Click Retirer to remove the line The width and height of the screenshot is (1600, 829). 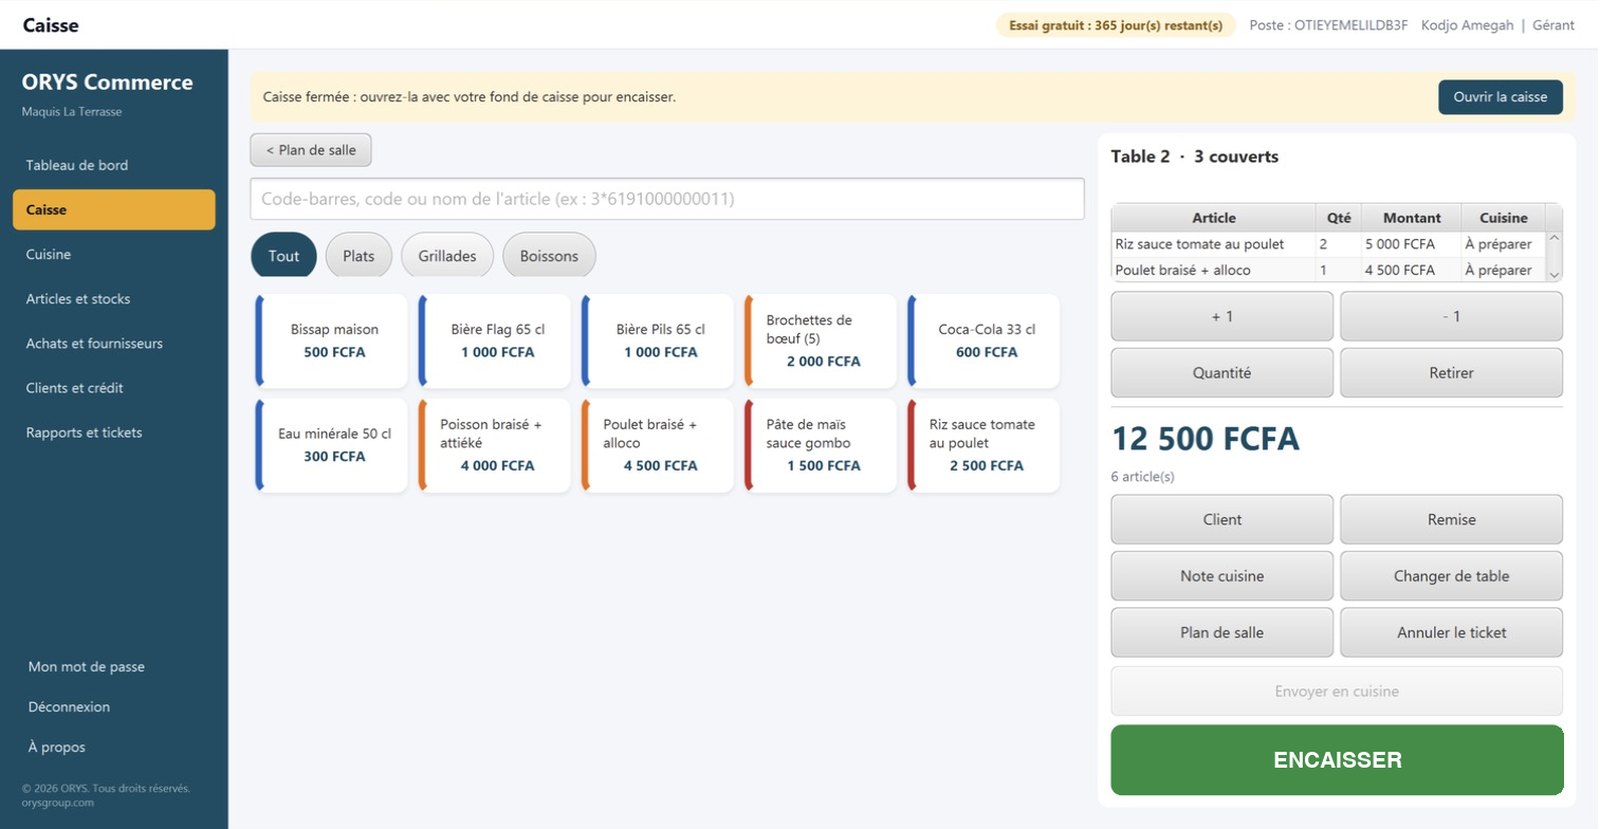point(1451,373)
